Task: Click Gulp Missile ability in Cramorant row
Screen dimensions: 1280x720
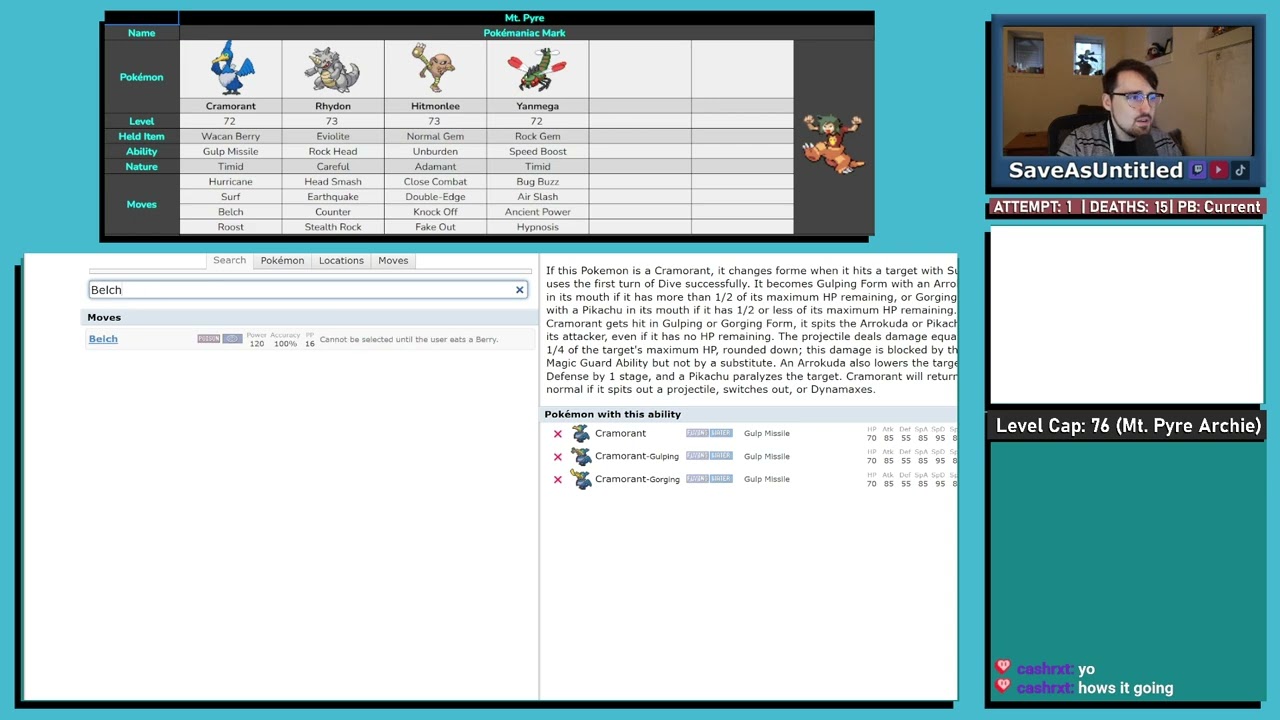Action: coord(766,433)
